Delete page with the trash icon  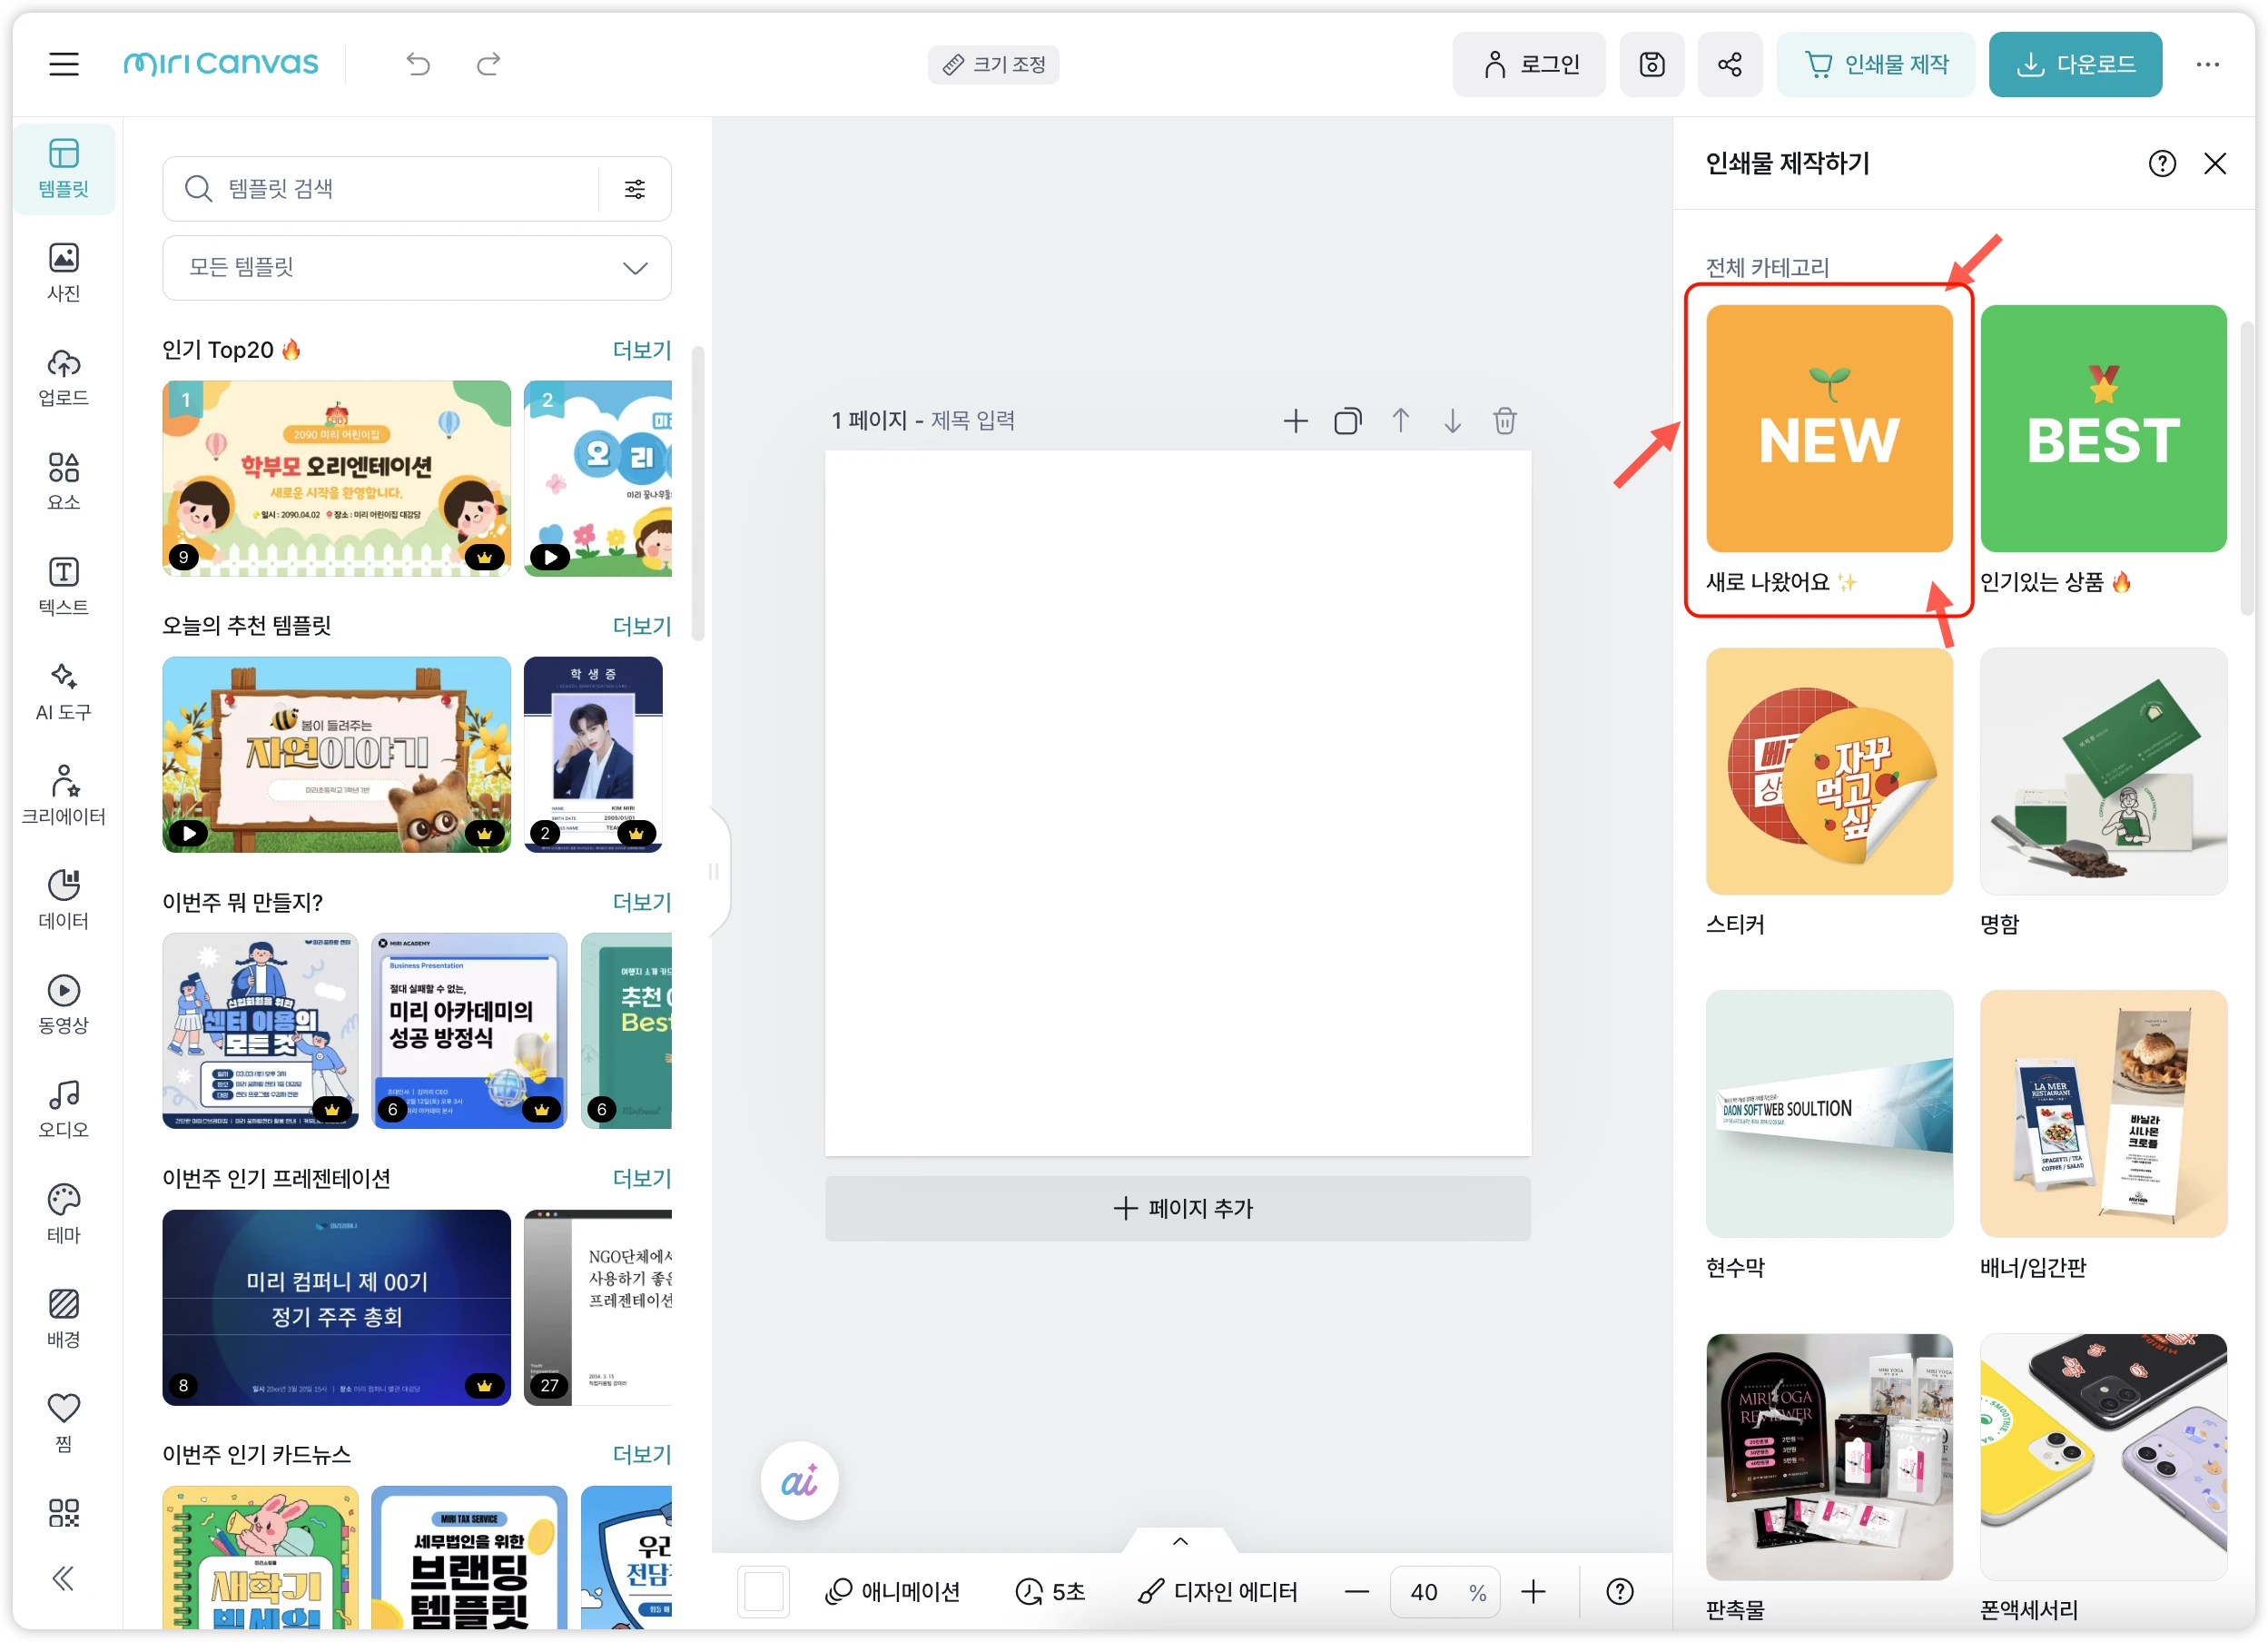pyautogui.click(x=1504, y=421)
